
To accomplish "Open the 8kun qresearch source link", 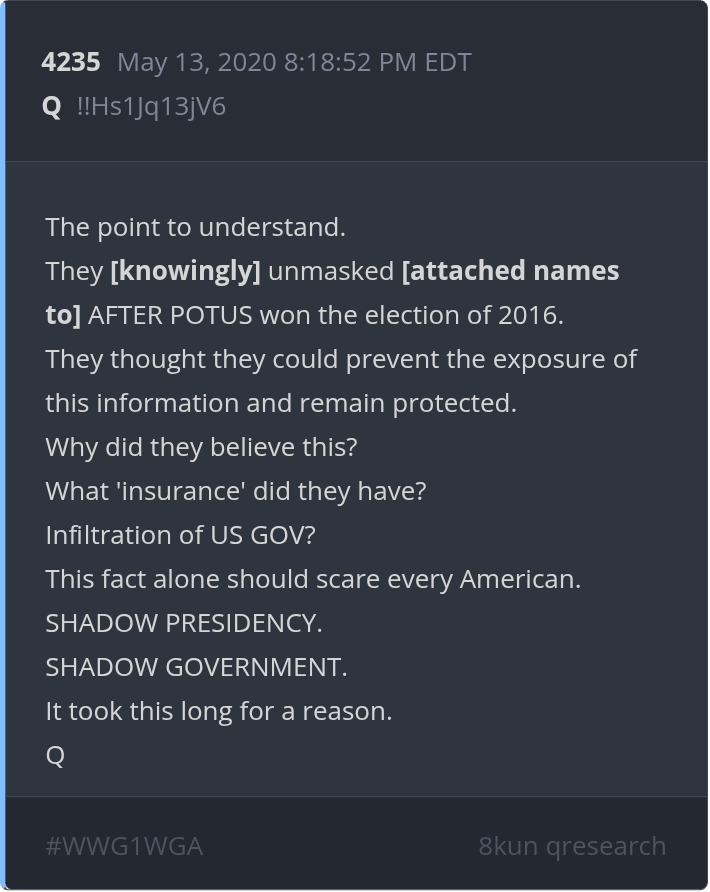I will [x=572, y=846].
